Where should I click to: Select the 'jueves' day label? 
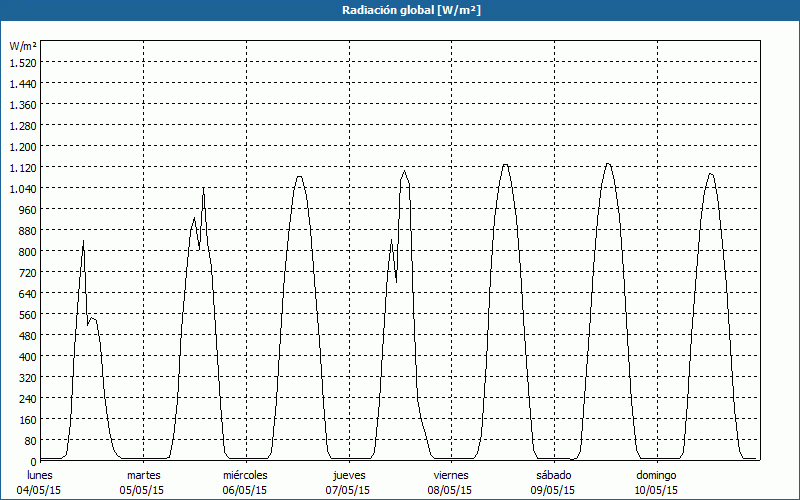(x=348, y=475)
